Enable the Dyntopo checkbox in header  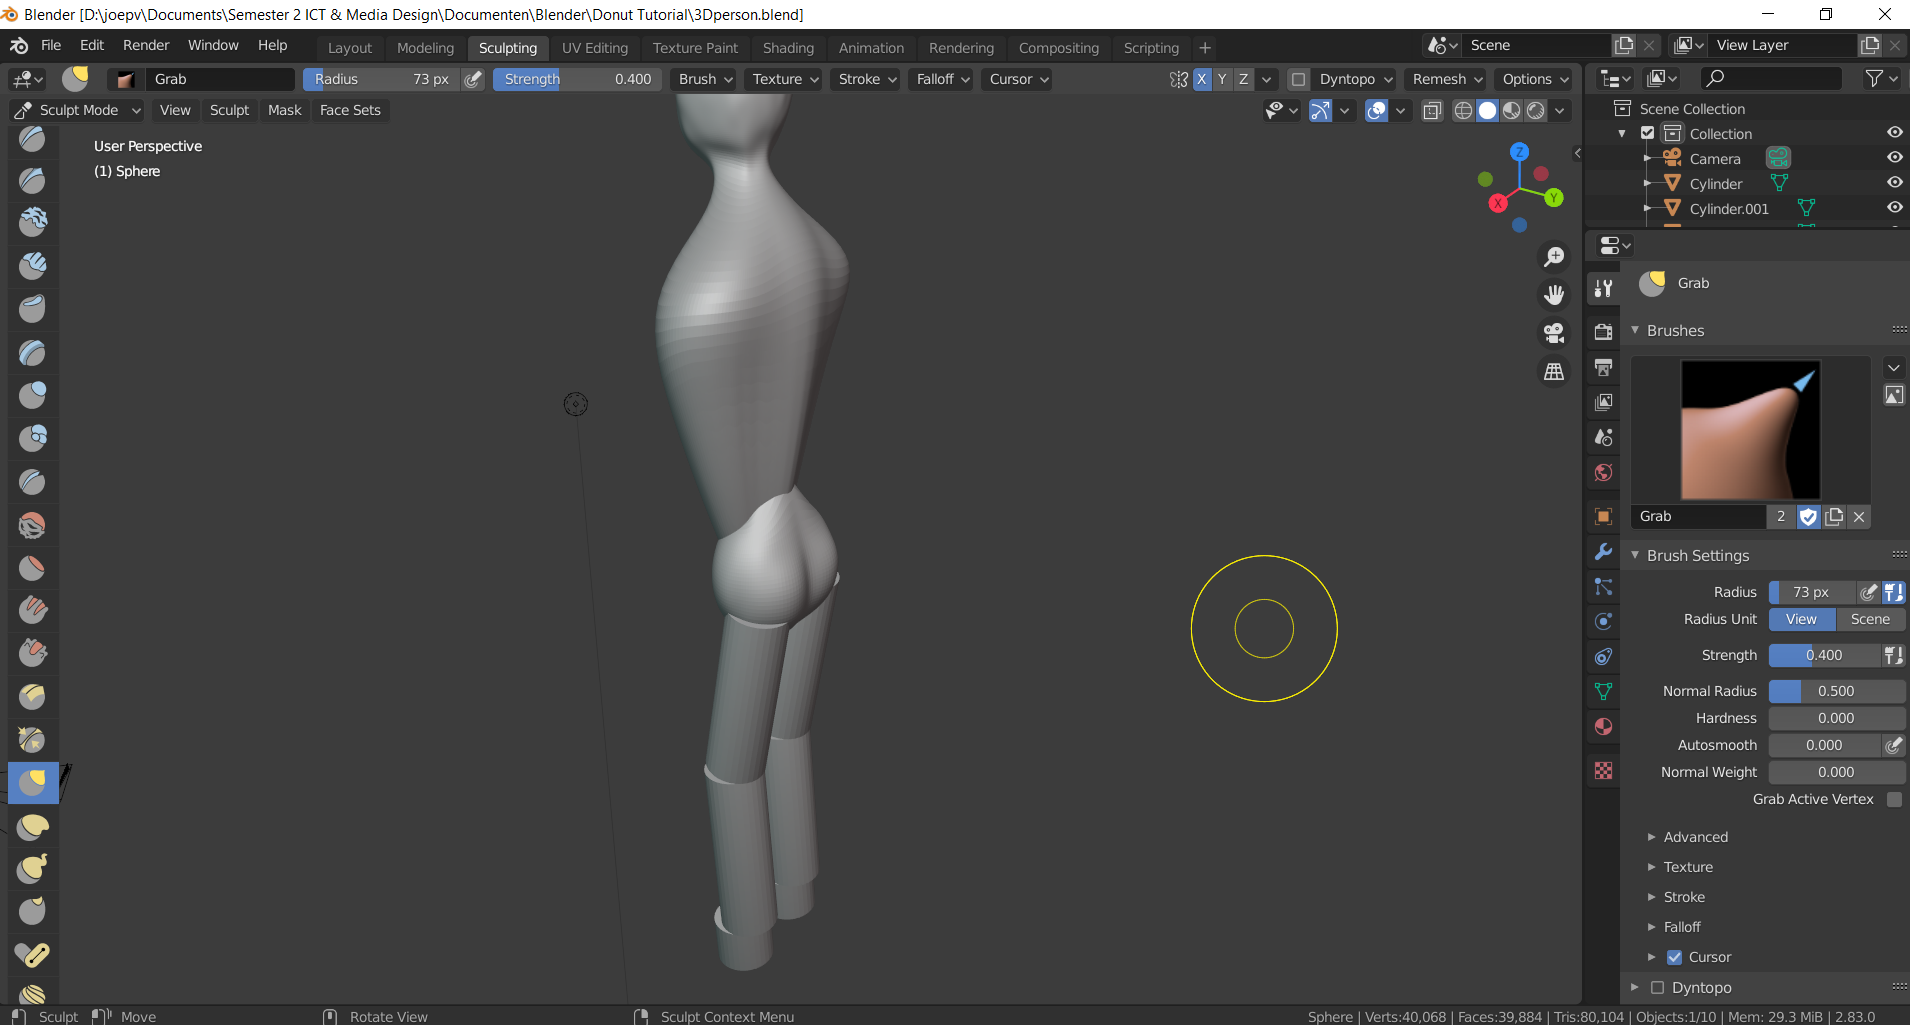(x=1298, y=79)
